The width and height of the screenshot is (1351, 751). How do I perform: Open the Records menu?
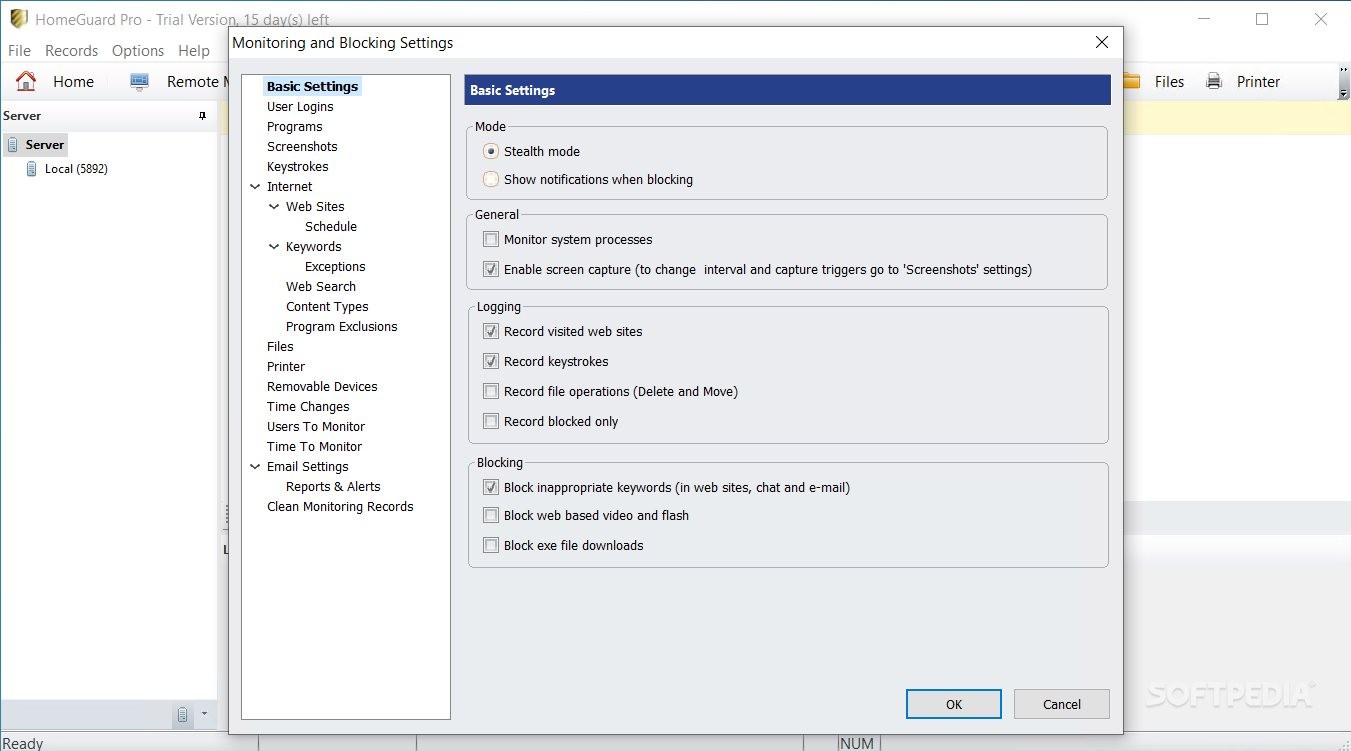[71, 51]
